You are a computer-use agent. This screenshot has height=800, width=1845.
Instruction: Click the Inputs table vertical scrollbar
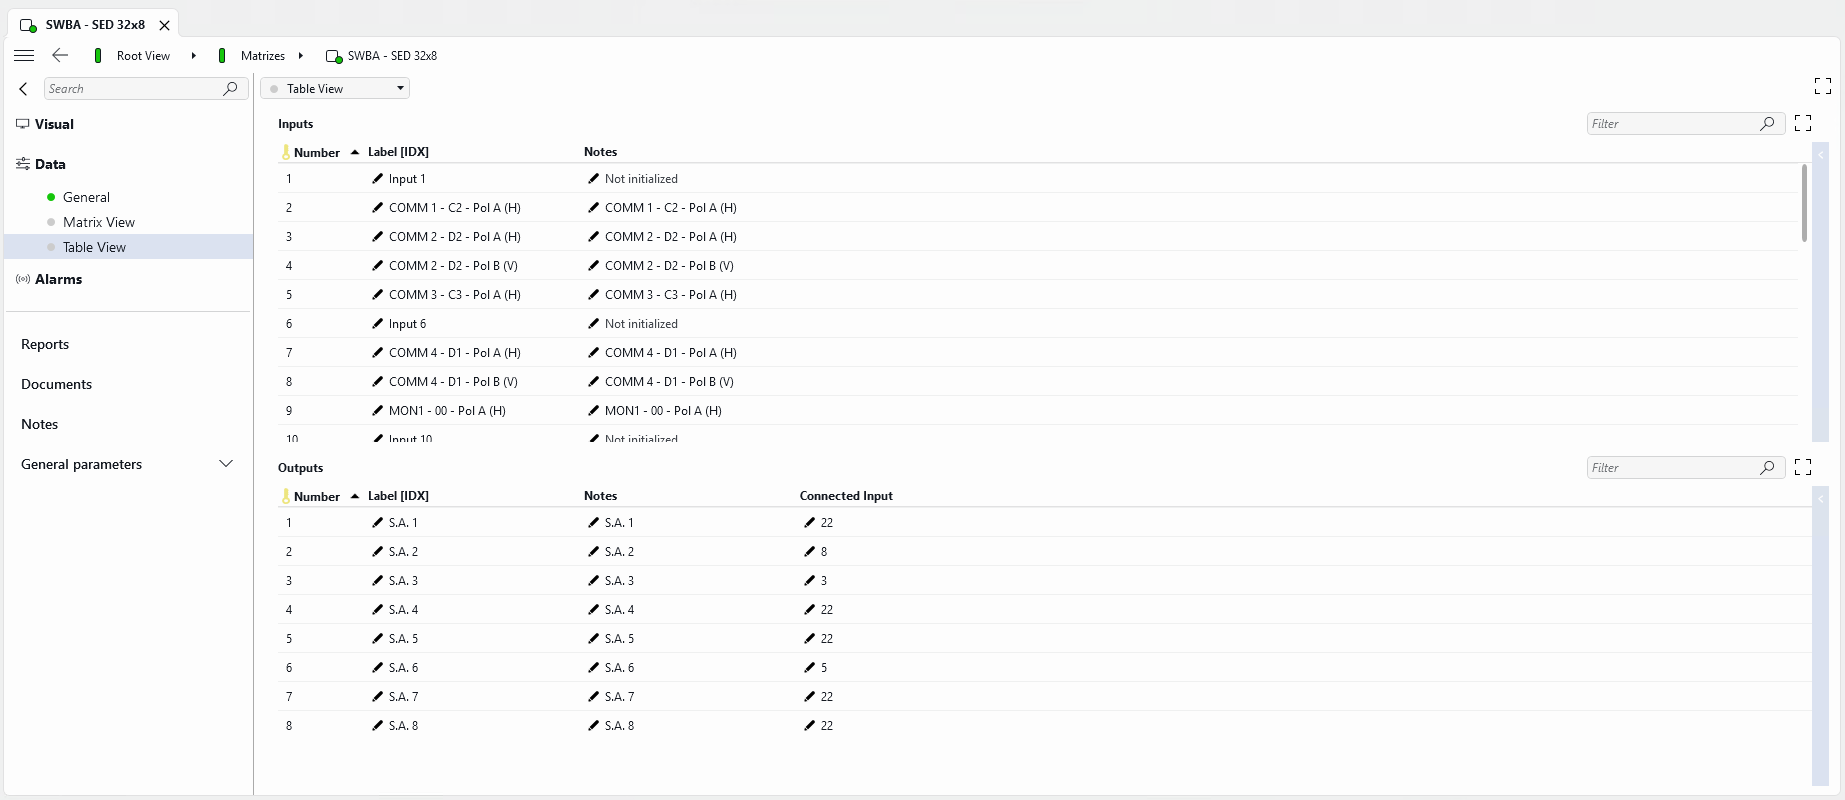click(x=1804, y=203)
